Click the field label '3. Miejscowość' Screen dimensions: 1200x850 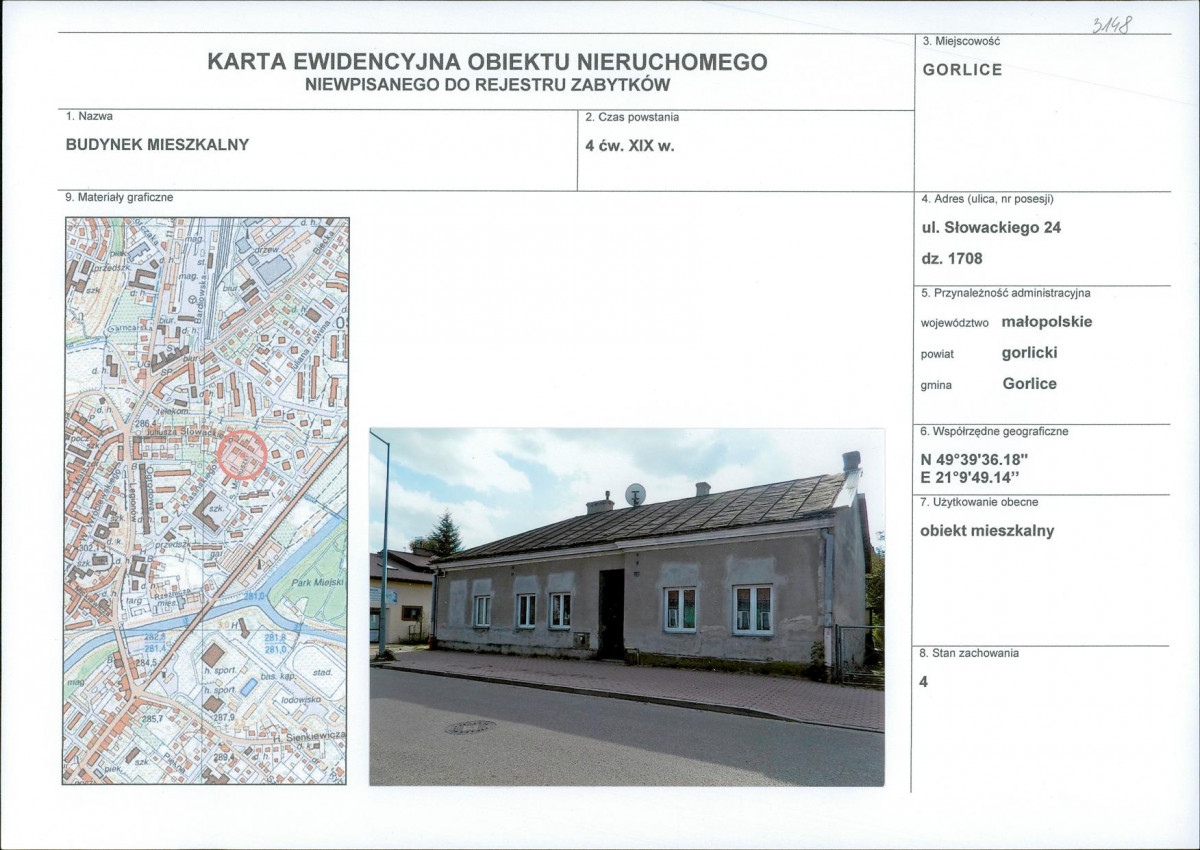(x=960, y=41)
